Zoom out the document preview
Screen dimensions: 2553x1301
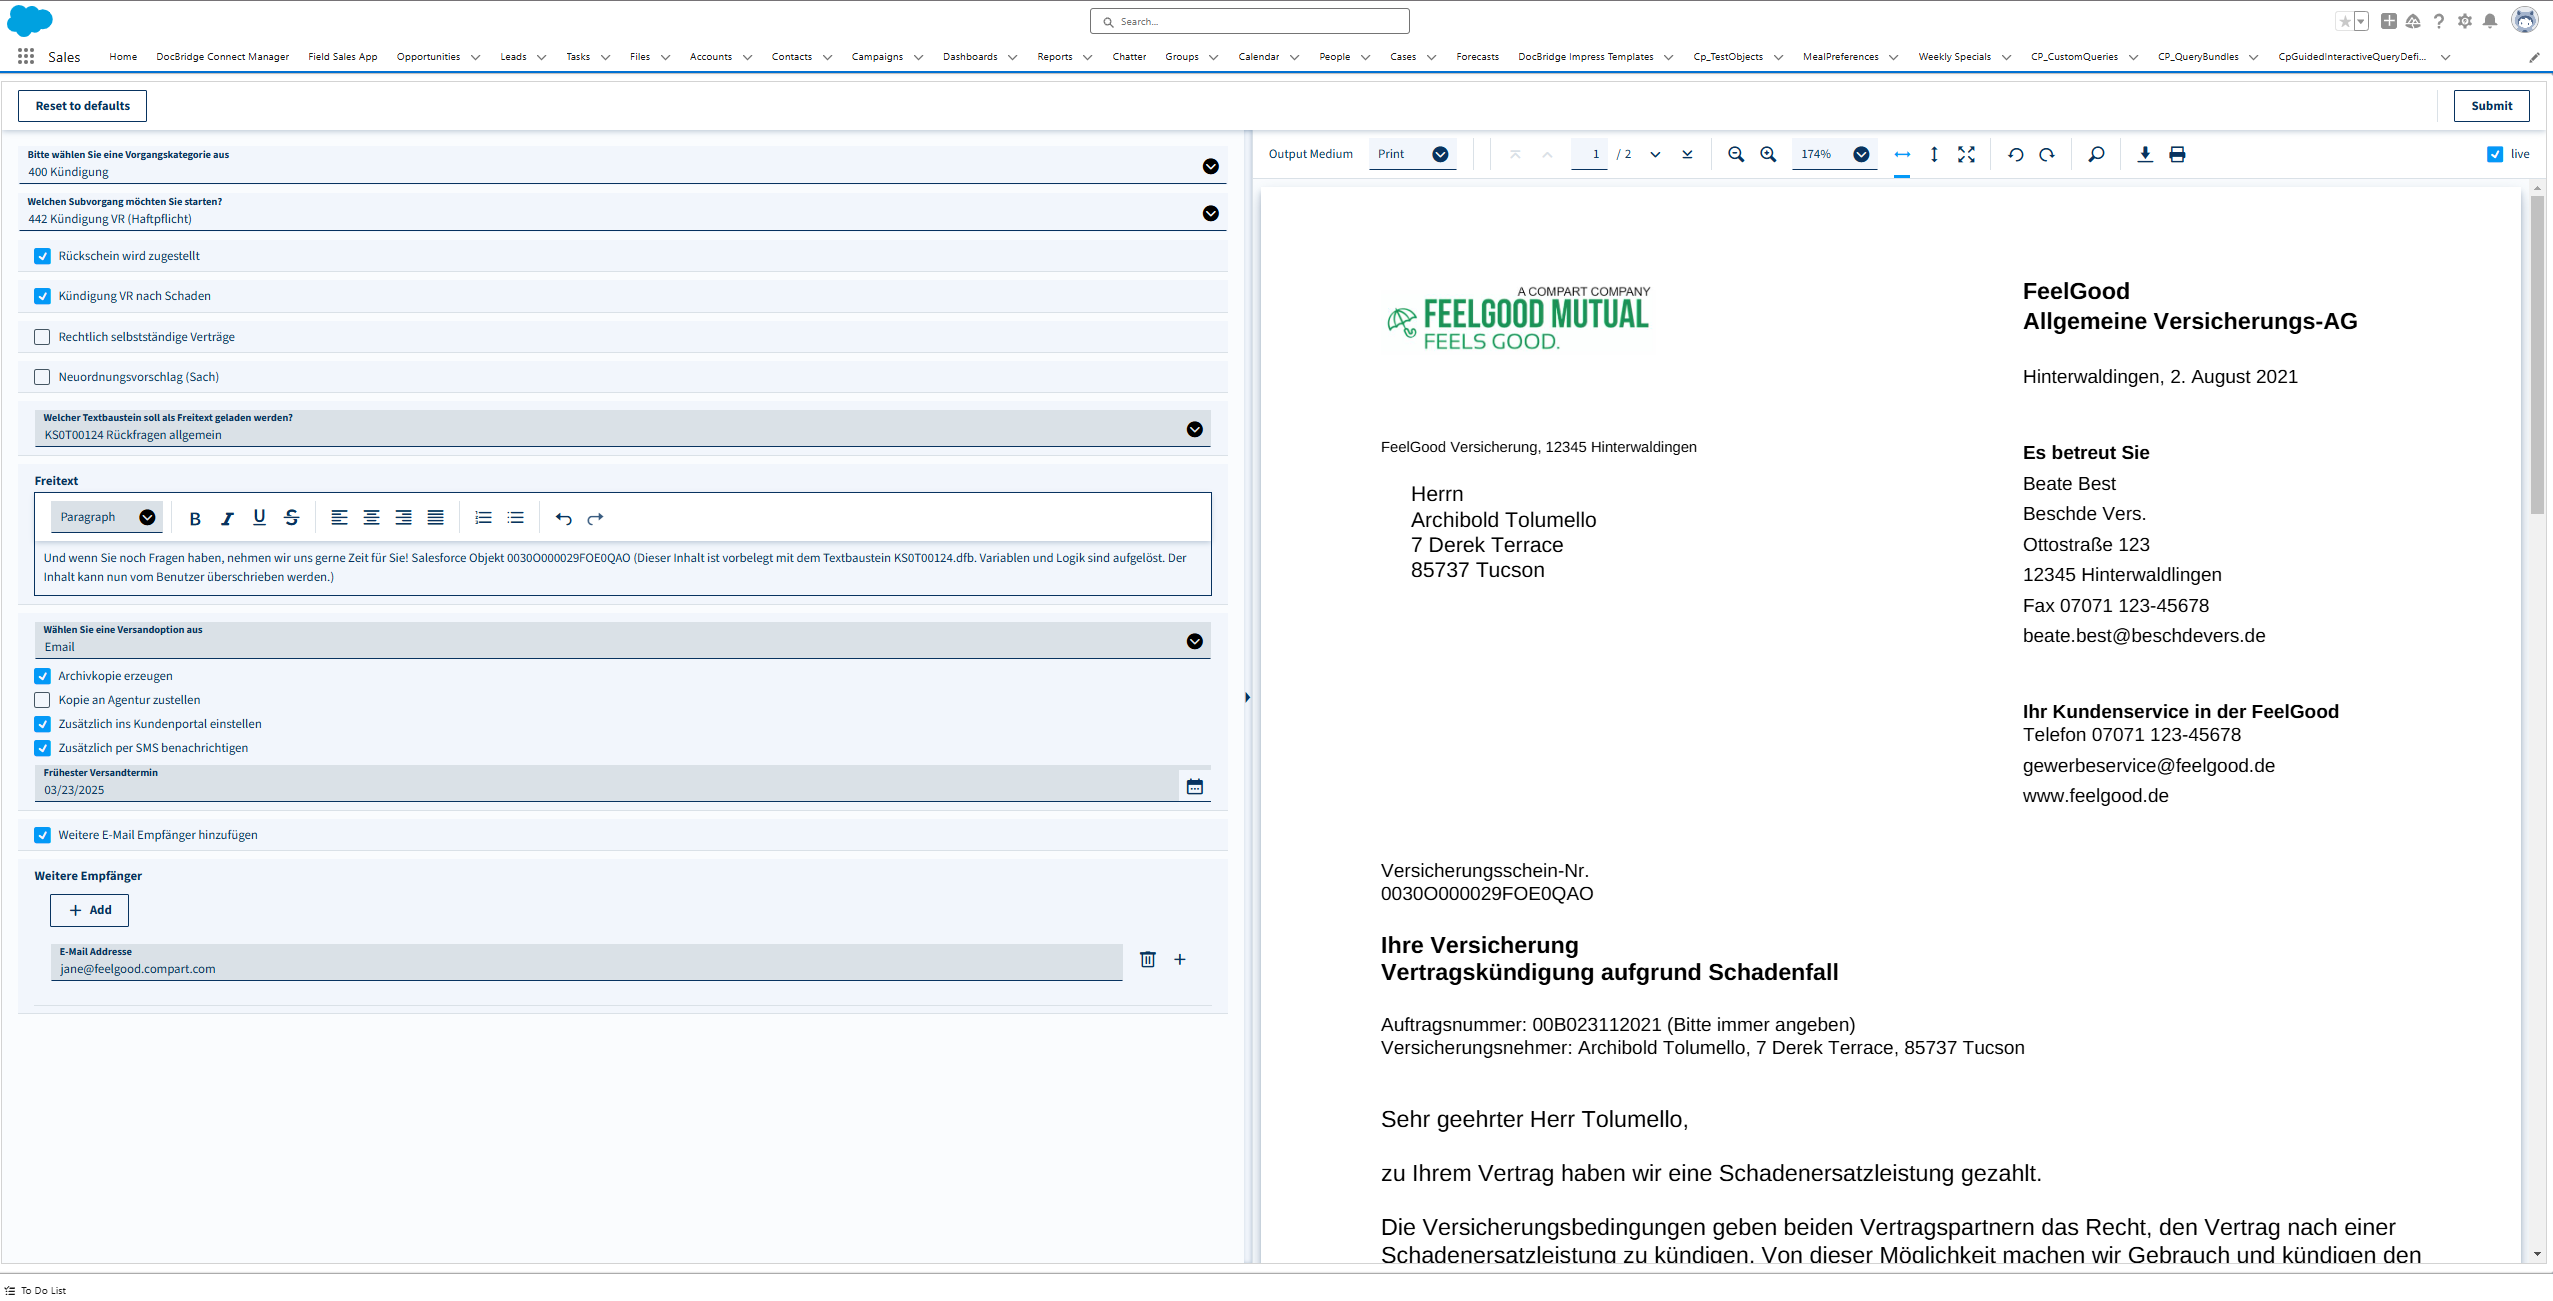pos(1736,154)
